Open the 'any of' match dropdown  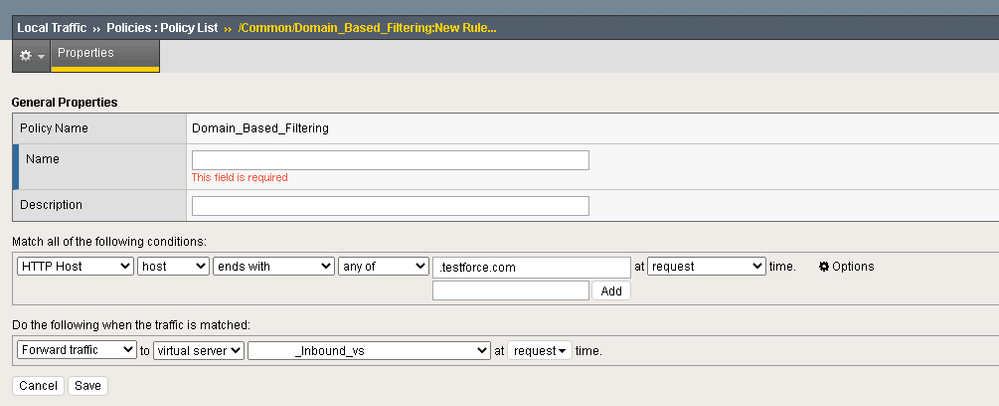click(x=383, y=267)
